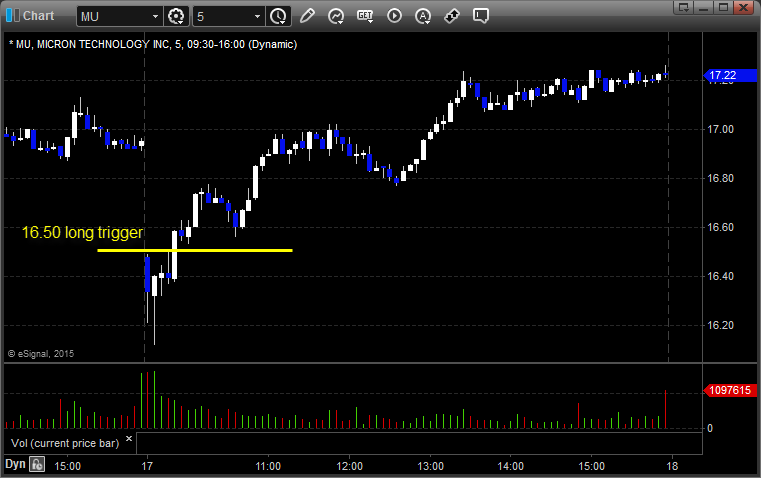Click the 16.20 price axis label
This screenshot has width=761, height=478.
720,325
